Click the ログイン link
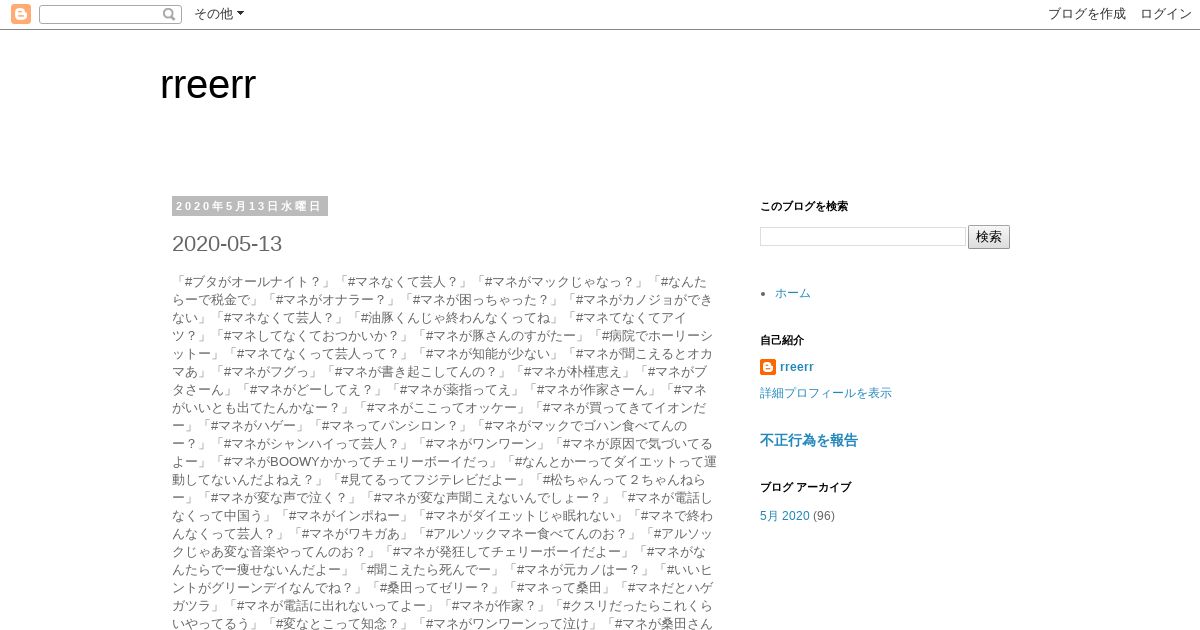Viewport: 1200px width, 630px height. point(1166,14)
